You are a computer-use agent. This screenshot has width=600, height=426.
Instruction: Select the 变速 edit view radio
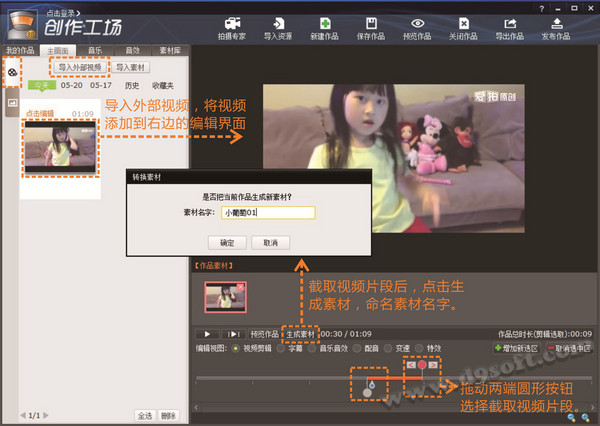pos(388,348)
